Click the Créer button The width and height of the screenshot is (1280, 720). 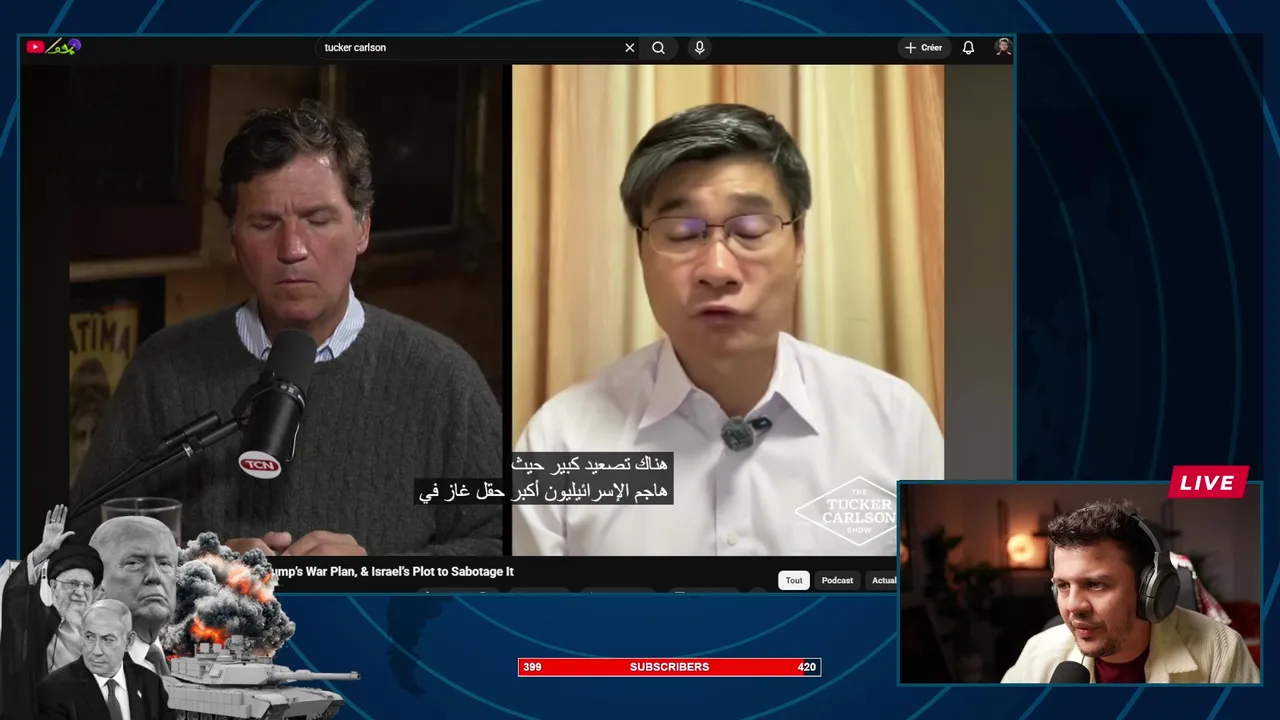(x=924, y=47)
